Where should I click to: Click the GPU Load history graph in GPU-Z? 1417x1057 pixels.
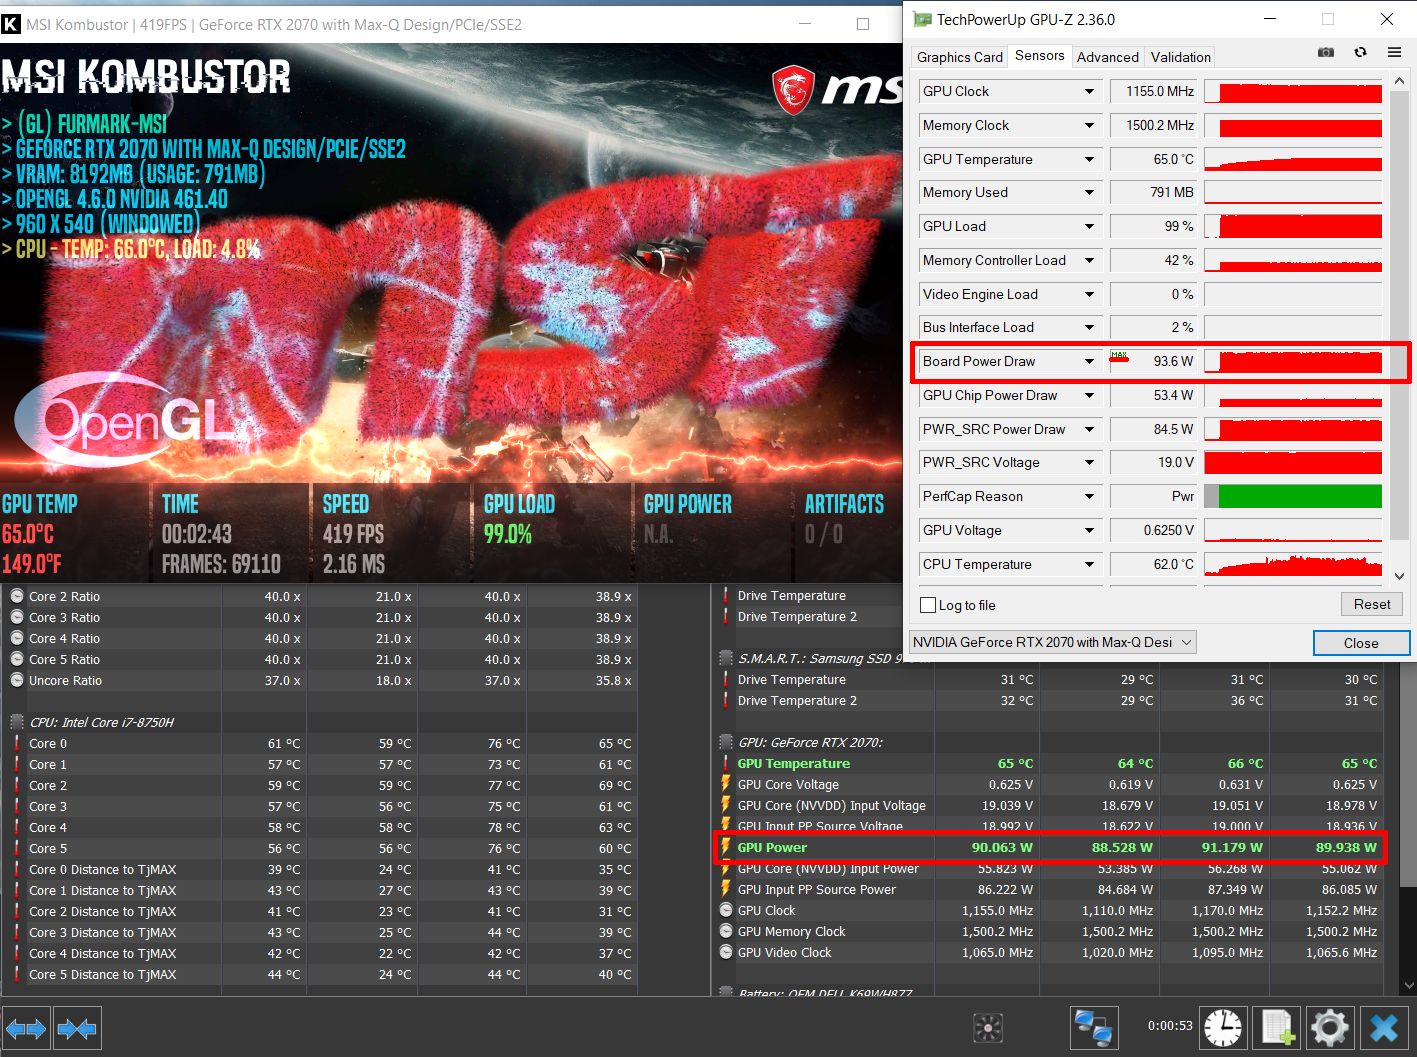pyautogui.click(x=1293, y=226)
